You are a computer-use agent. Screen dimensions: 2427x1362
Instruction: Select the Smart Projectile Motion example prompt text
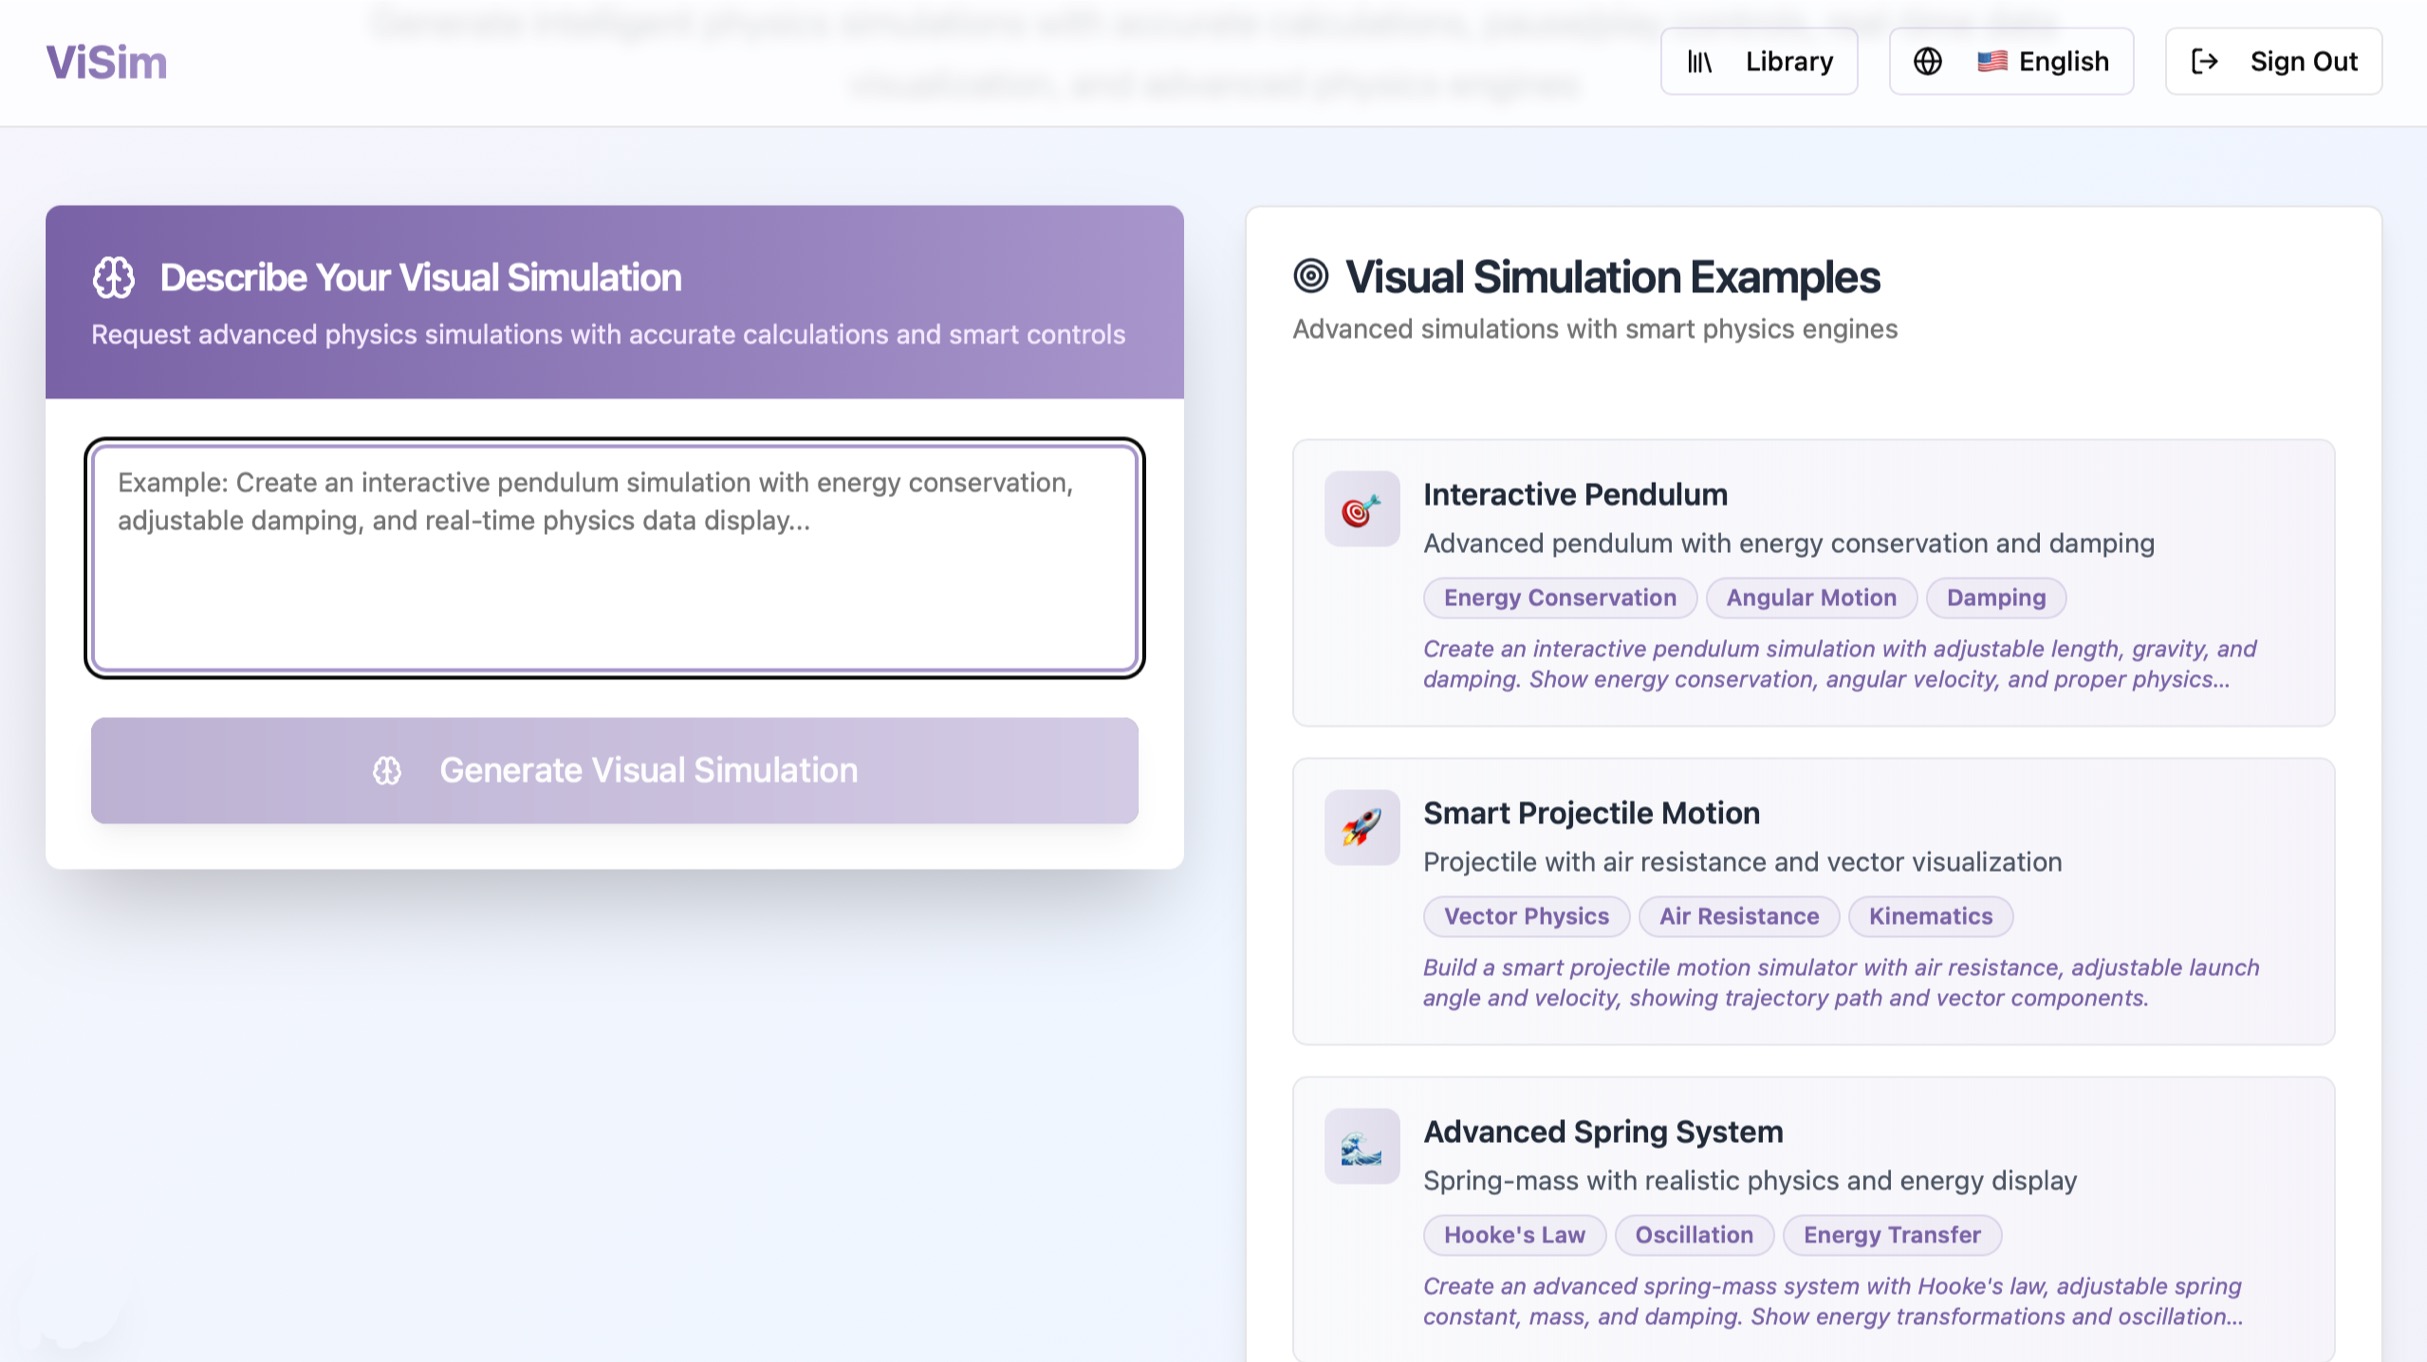tap(1840, 982)
